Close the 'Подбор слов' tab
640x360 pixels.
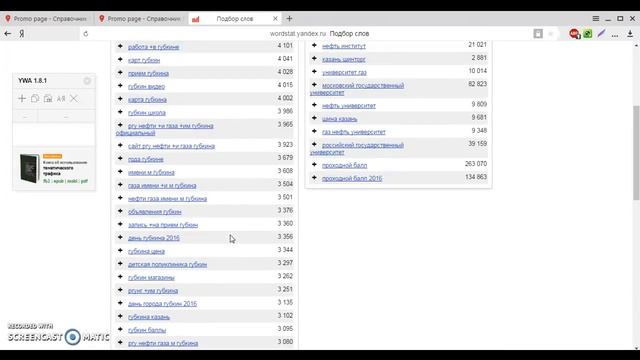click(x=276, y=19)
